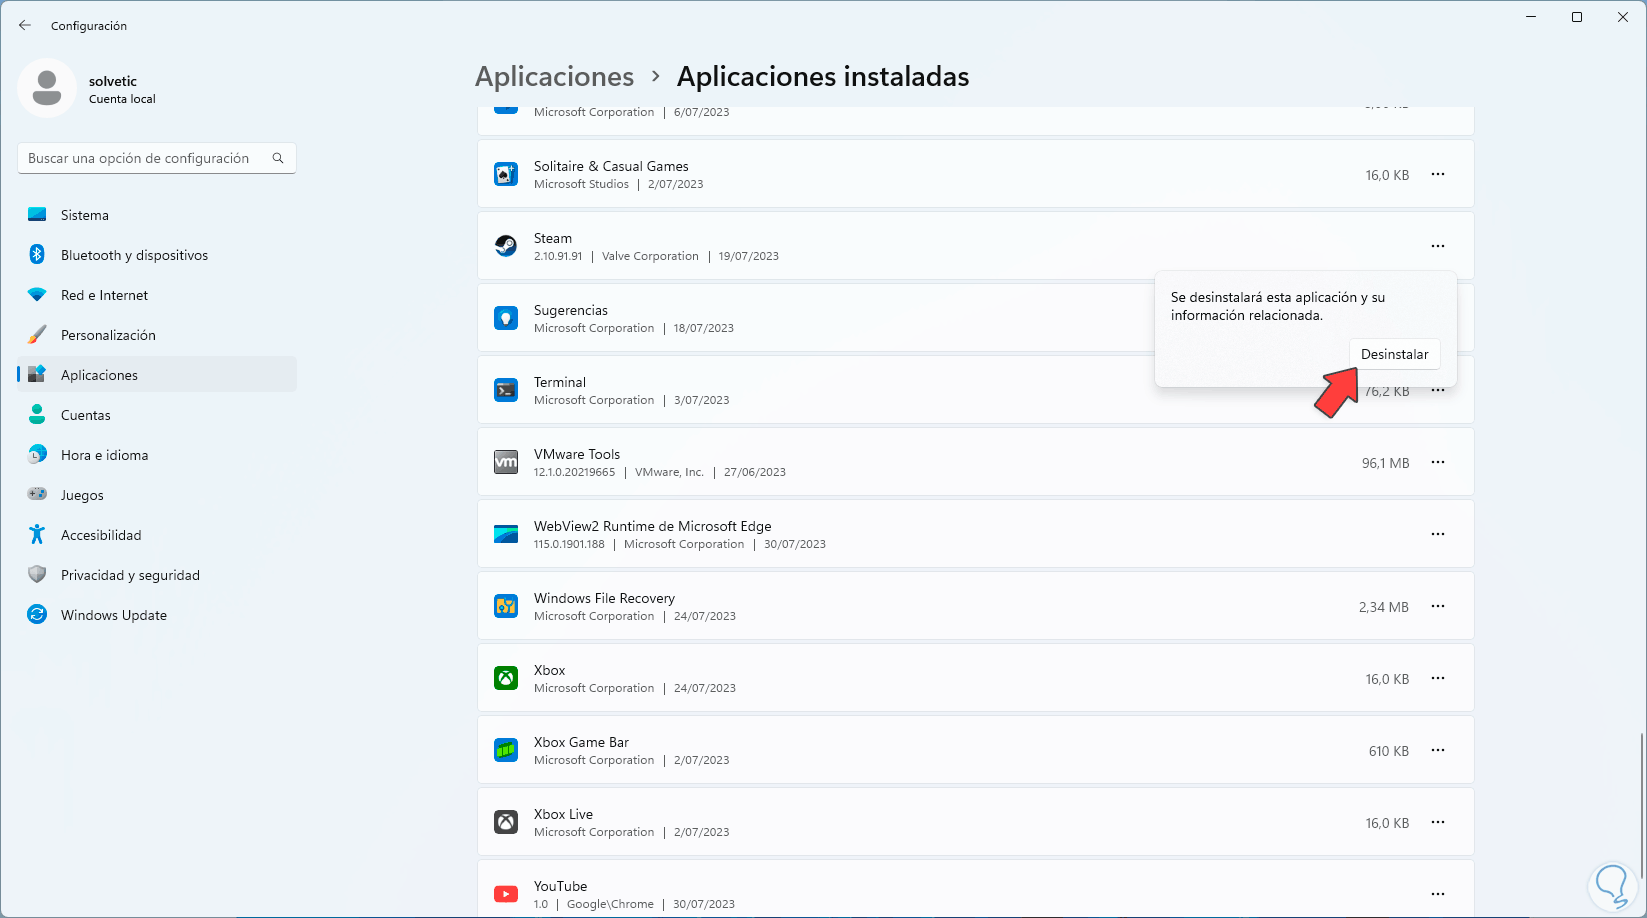This screenshot has height=918, width=1647.
Task: Focus the Buscar una opción de configuración field
Action: [157, 158]
